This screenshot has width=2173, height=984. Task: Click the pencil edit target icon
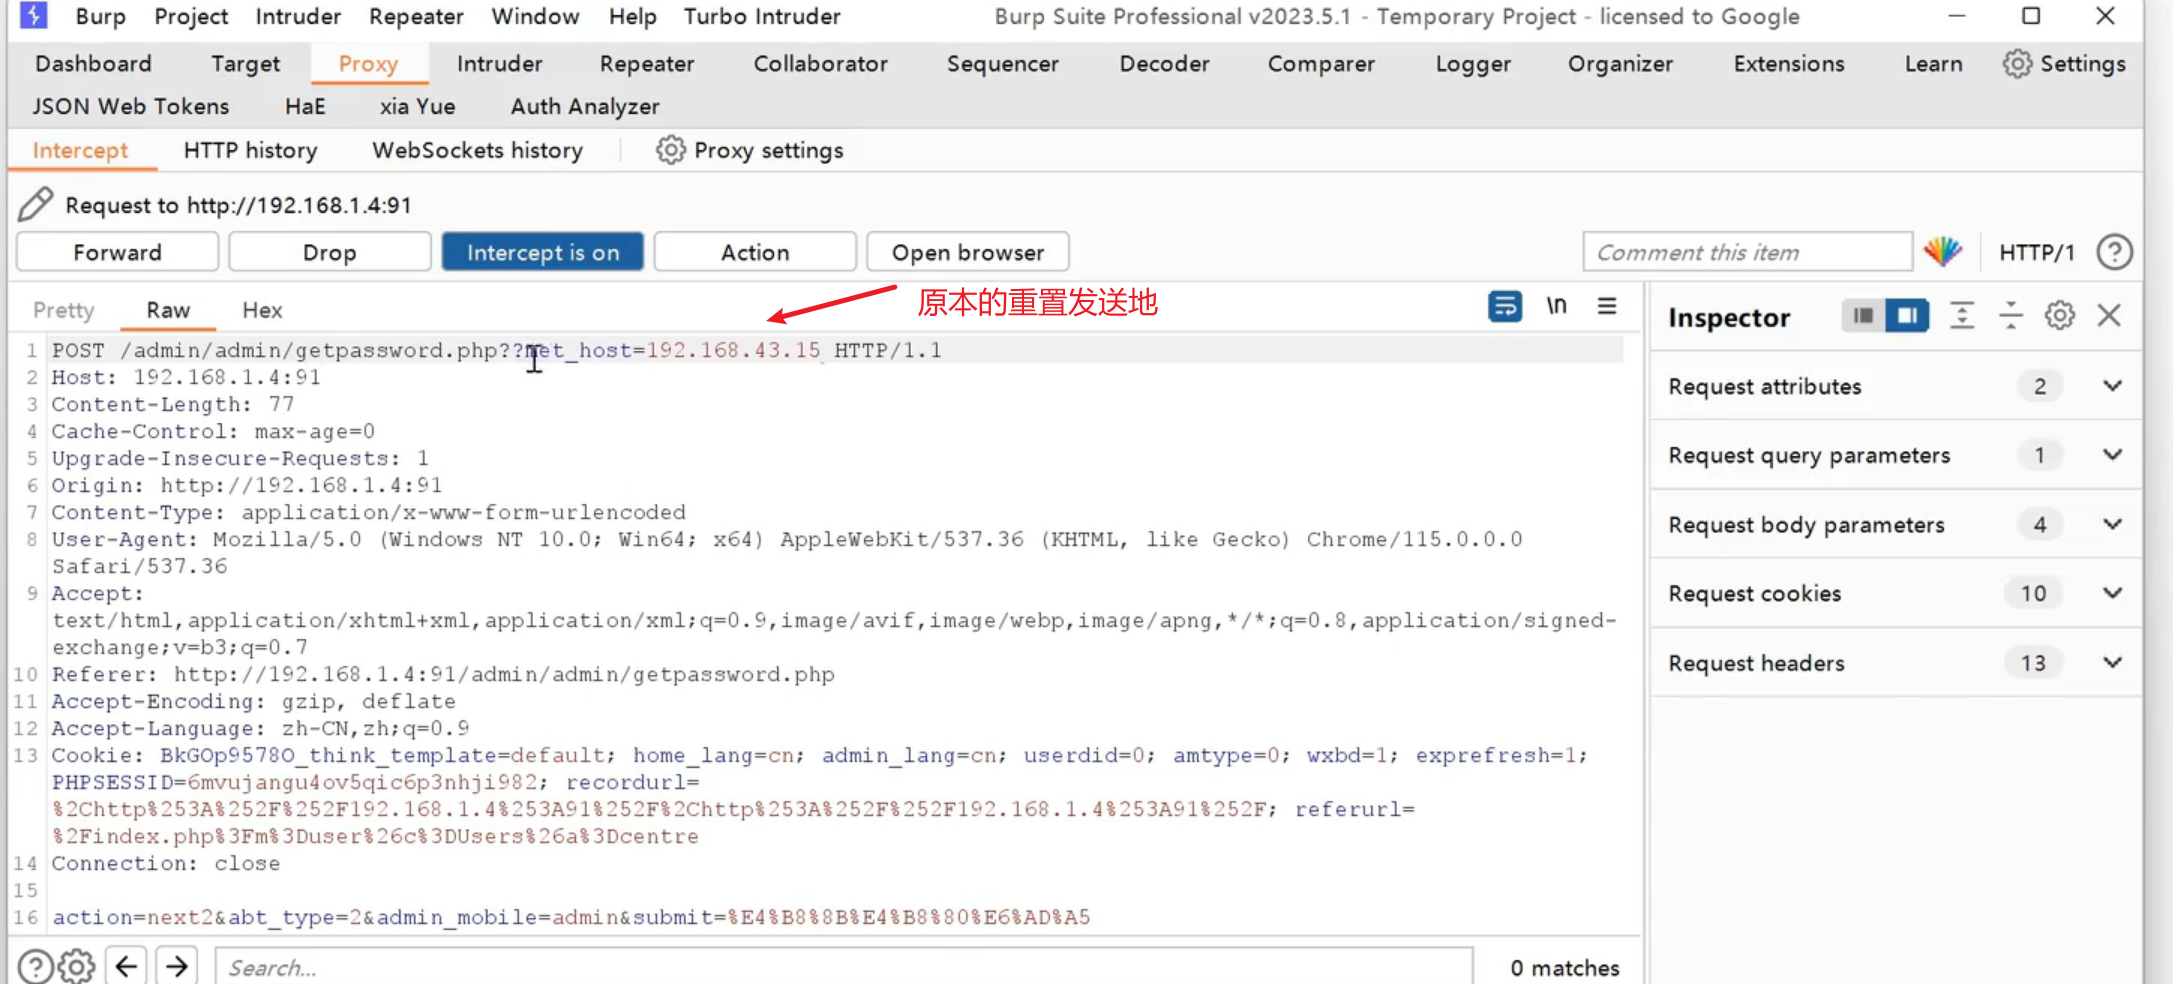click(x=36, y=204)
